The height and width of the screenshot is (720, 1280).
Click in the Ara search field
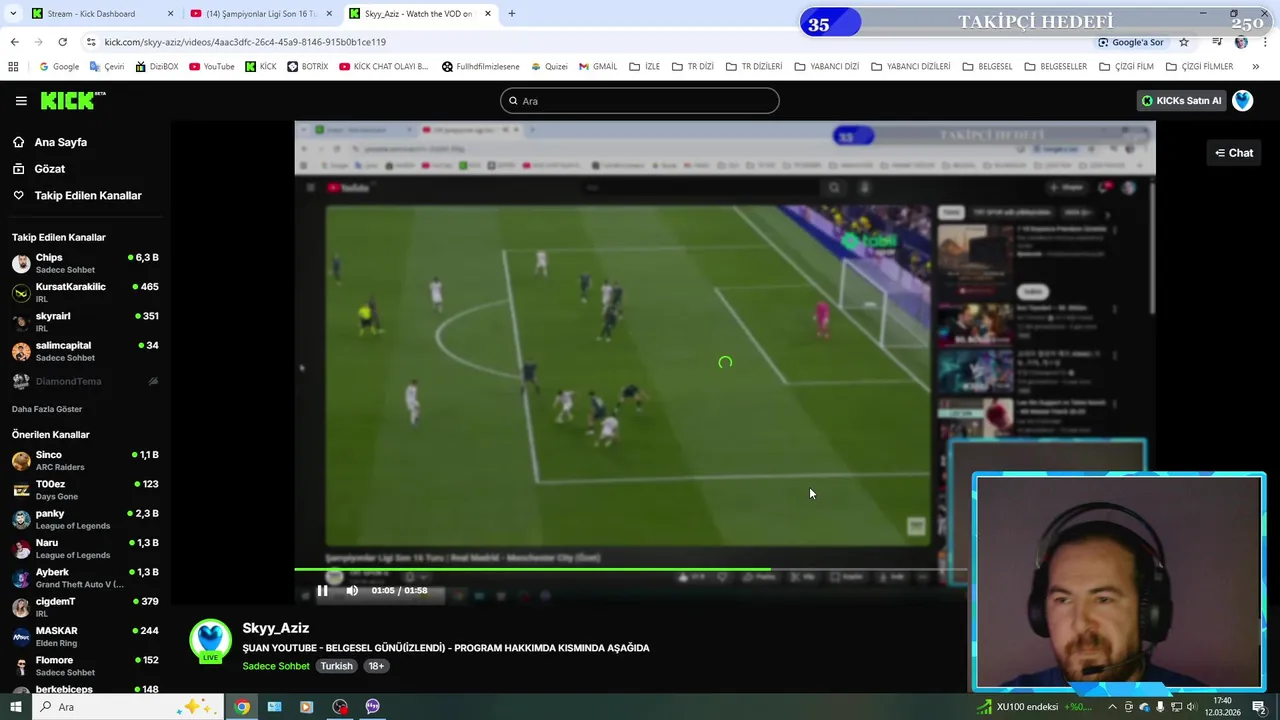(640, 101)
